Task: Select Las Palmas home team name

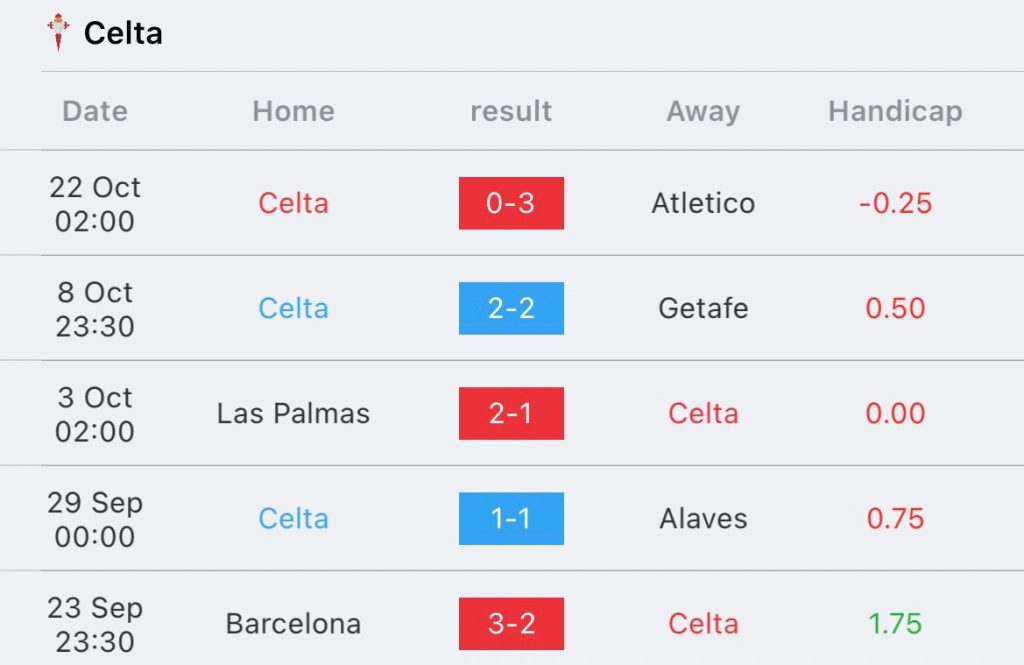Action: tap(293, 414)
